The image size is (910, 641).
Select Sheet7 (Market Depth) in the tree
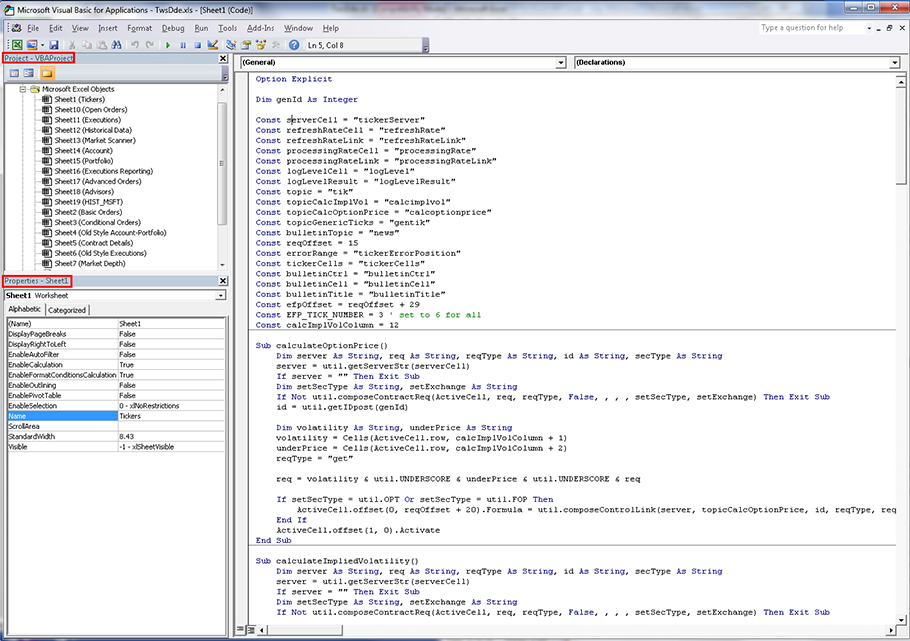89,264
